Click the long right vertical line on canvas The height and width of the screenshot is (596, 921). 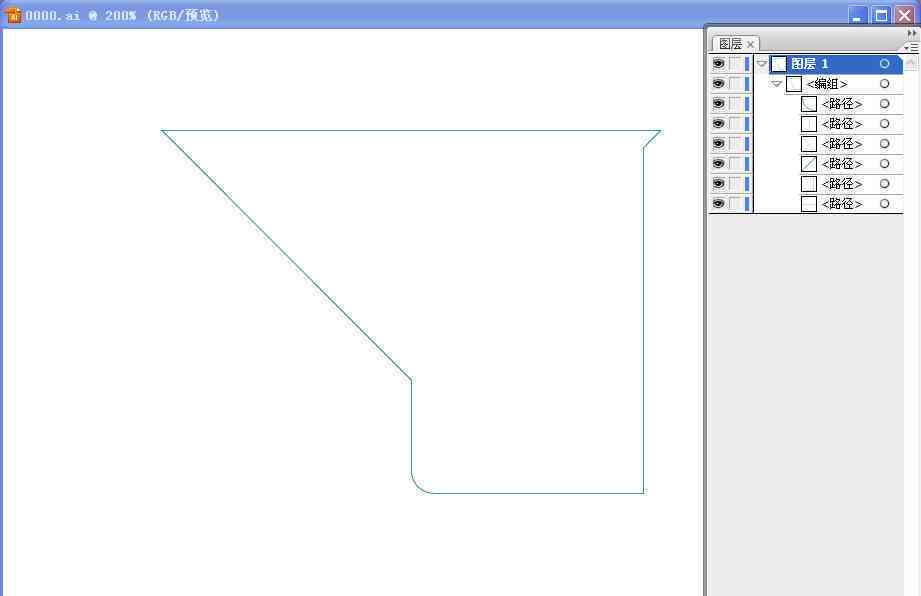644,320
